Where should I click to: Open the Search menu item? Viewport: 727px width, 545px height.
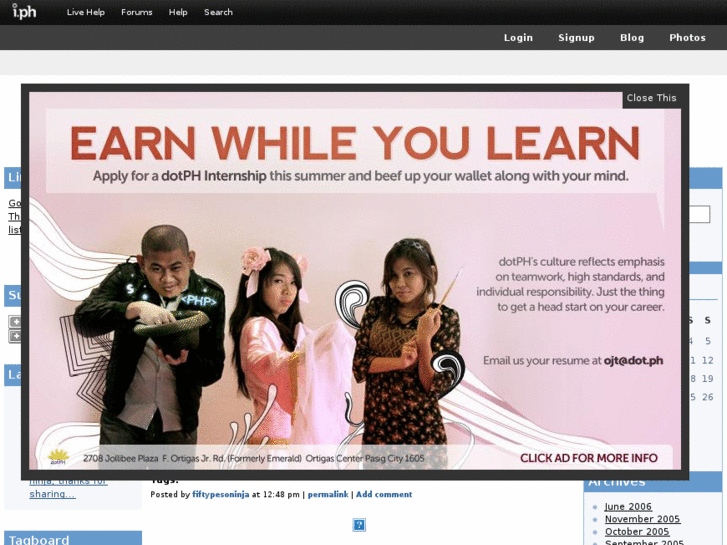218,12
